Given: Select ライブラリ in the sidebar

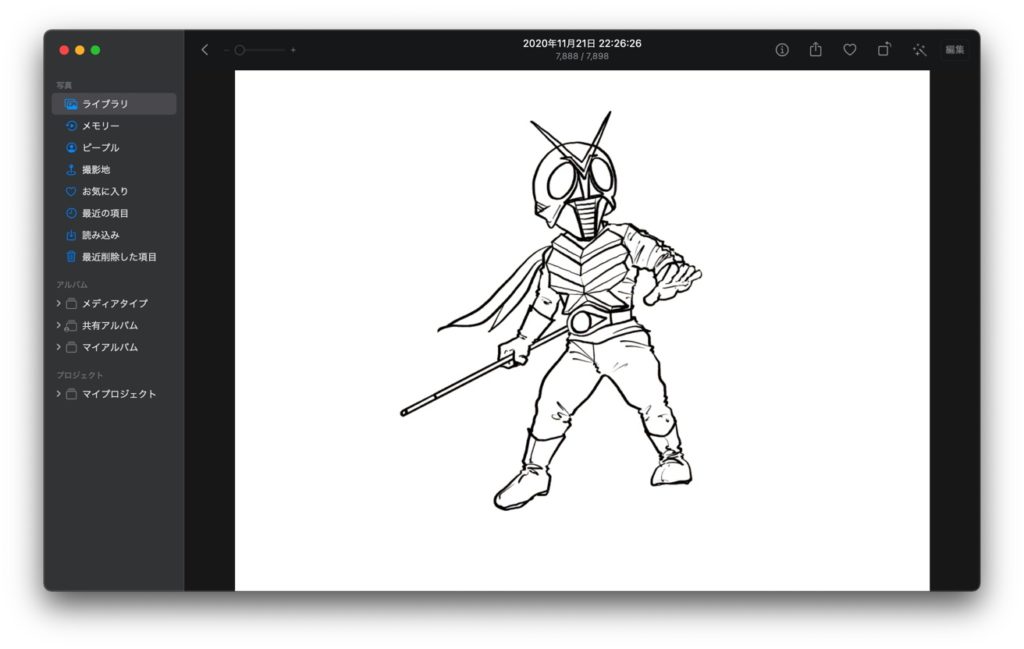Looking at the screenshot, I should [x=114, y=104].
